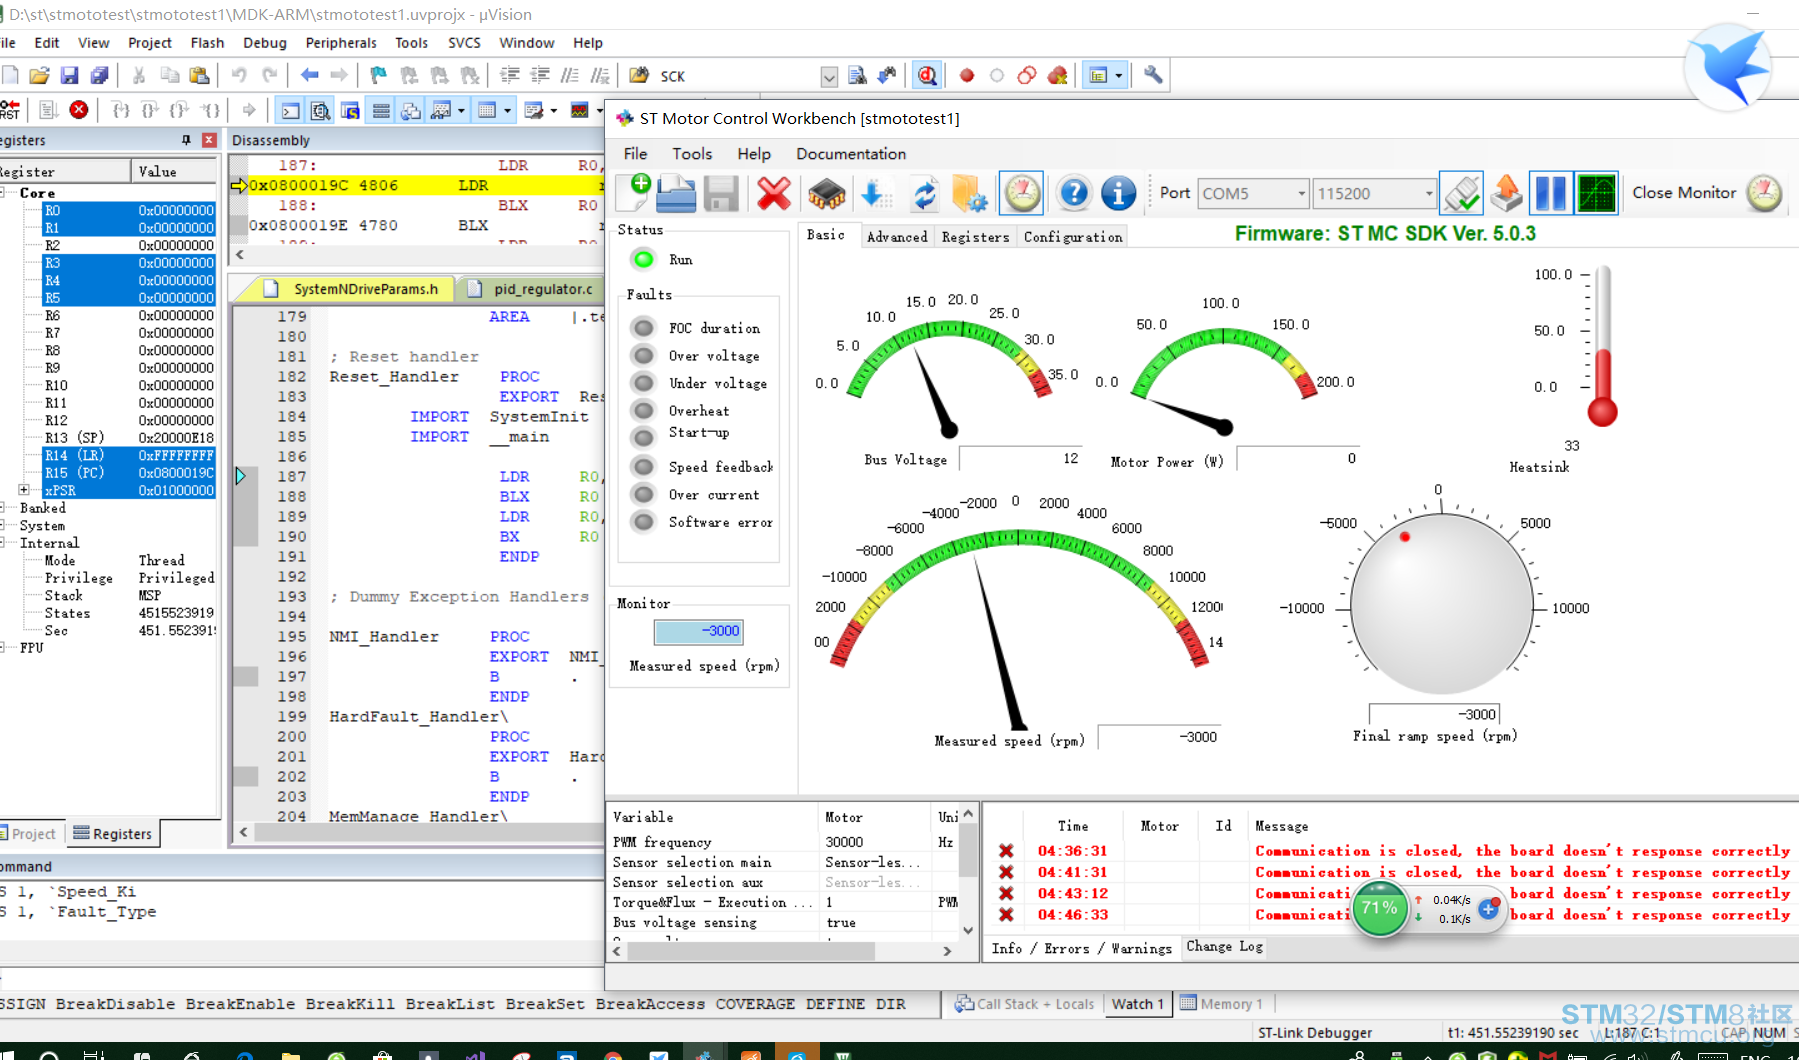Click the Final ramp speed knob dial
Viewport: 1799px width, 1060px height.
1441,604
